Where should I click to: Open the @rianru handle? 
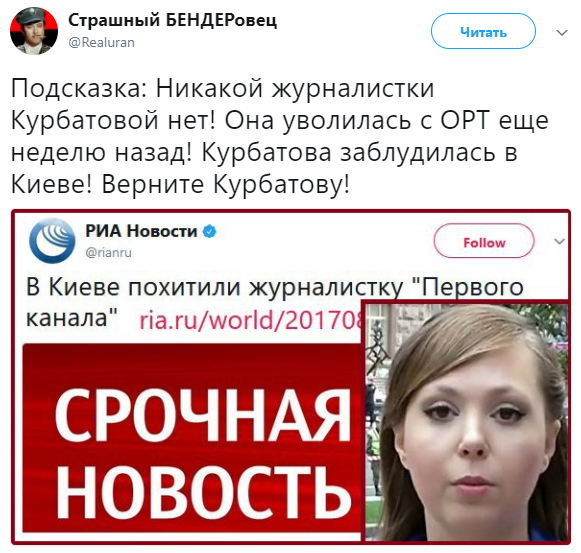[109, 252]
